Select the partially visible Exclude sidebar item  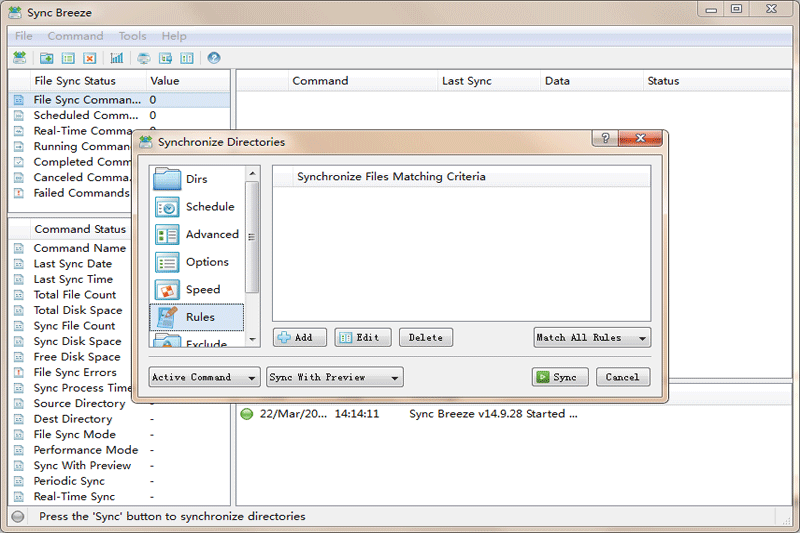tap(196, 341)
